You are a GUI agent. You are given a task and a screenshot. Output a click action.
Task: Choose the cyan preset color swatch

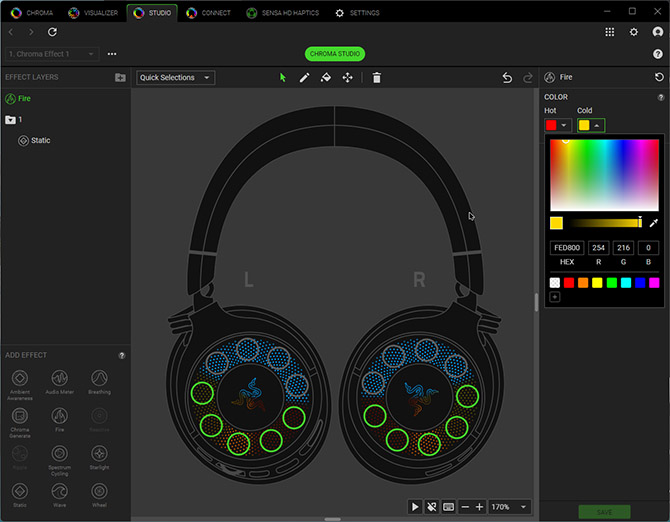626,282
